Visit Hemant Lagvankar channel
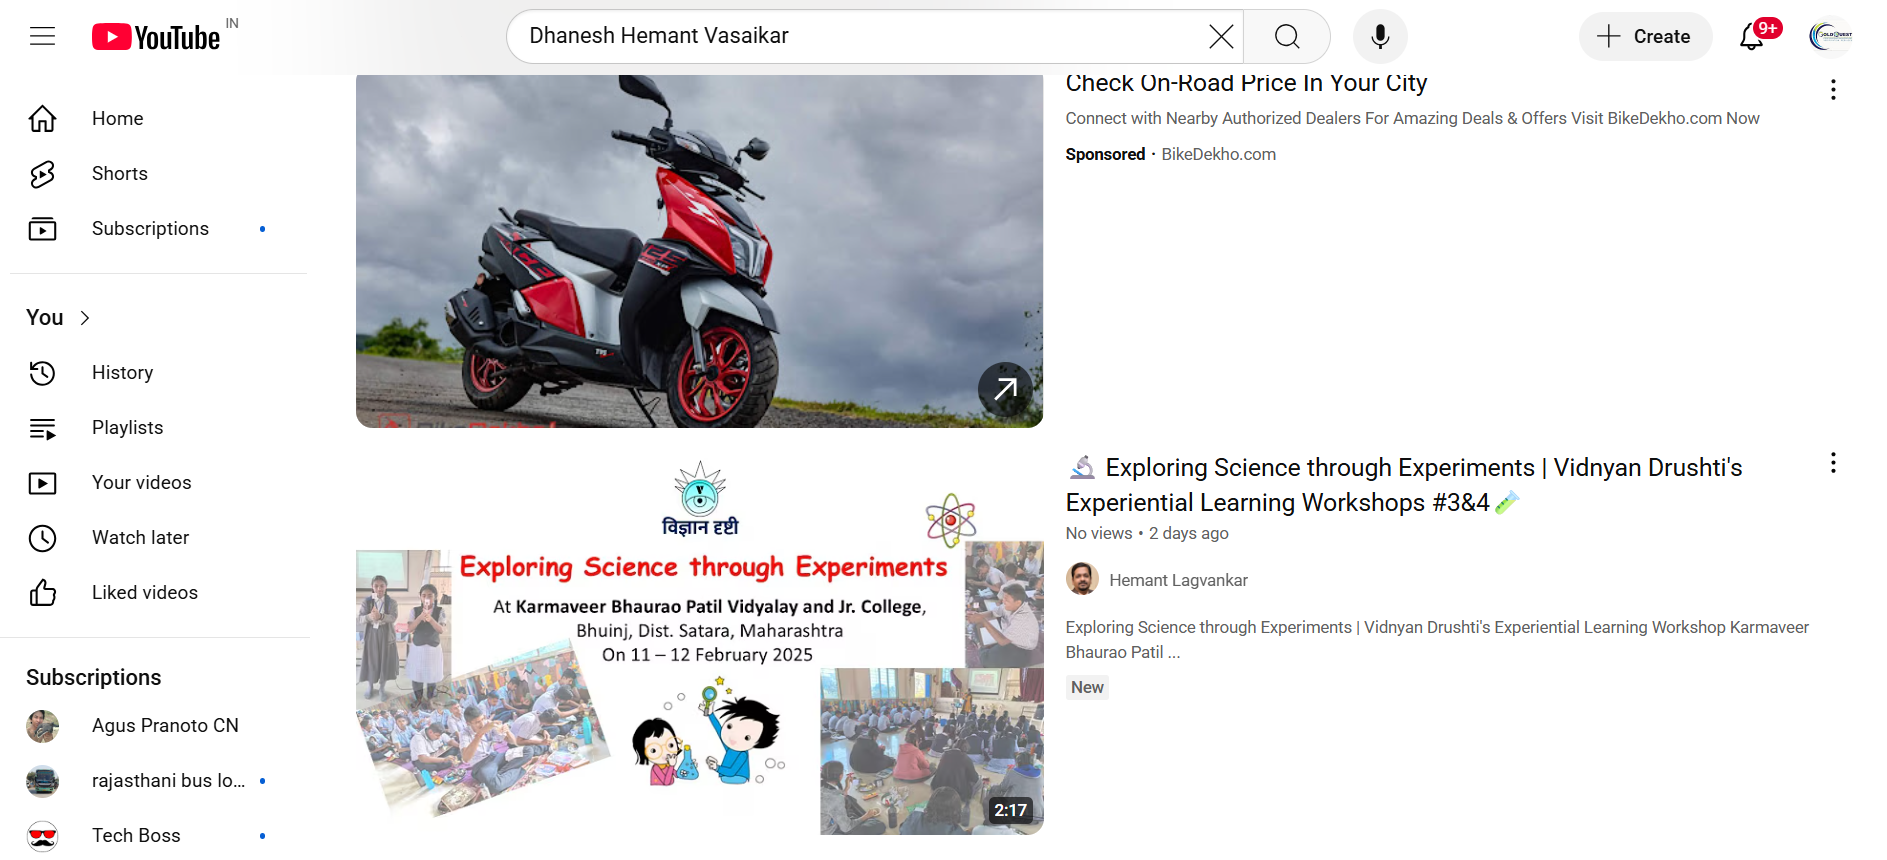Screen dimensions: 1887x860 point(1178,580)
